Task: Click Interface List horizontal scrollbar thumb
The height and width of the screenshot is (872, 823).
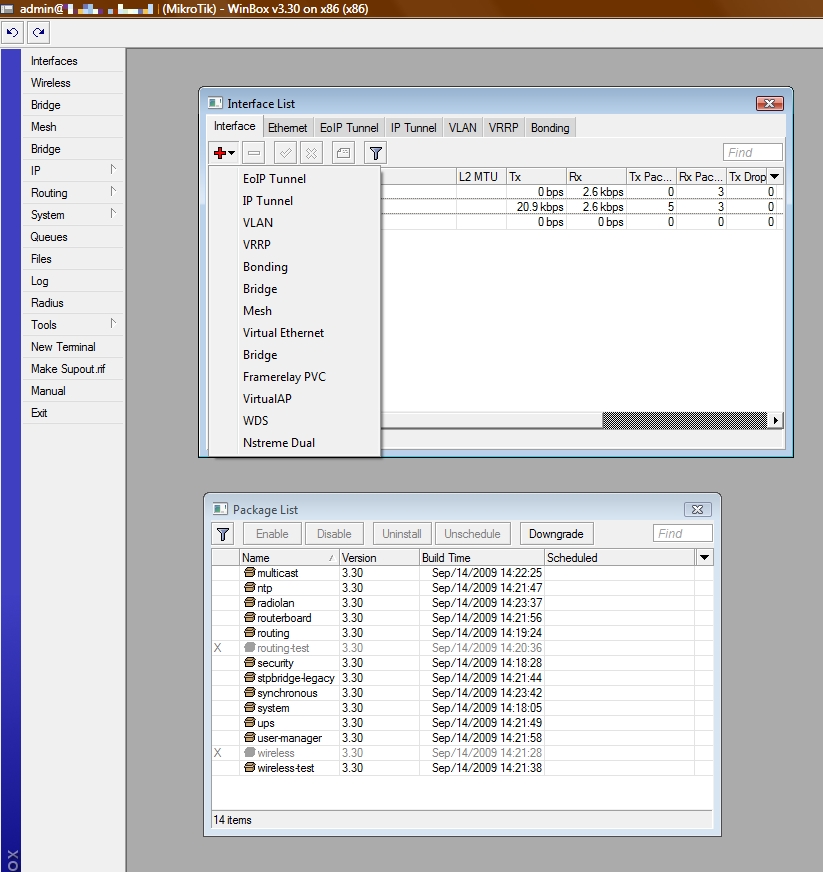Action: [x=685, y=420]
